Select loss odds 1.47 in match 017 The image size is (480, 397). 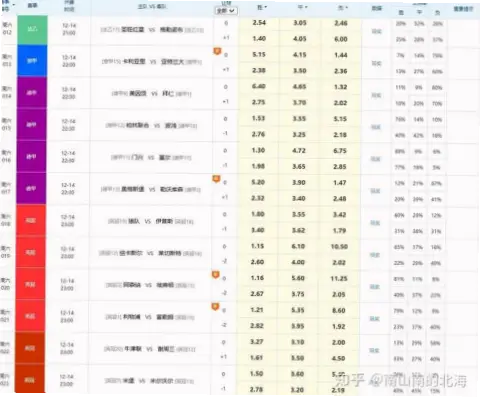coord(340,183)
